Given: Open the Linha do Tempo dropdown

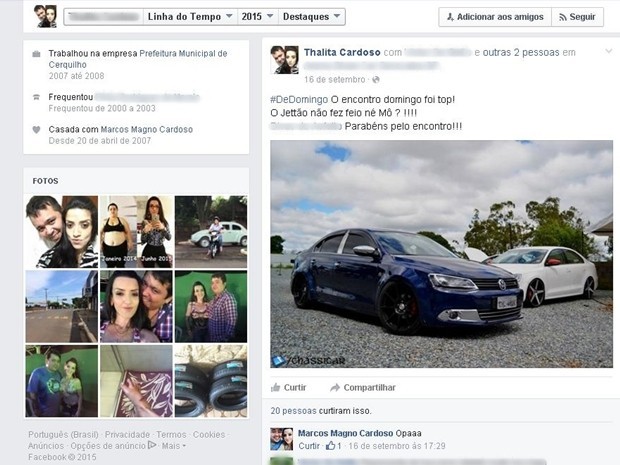Looking at the screenshot, I should click(x=190, y=17).
